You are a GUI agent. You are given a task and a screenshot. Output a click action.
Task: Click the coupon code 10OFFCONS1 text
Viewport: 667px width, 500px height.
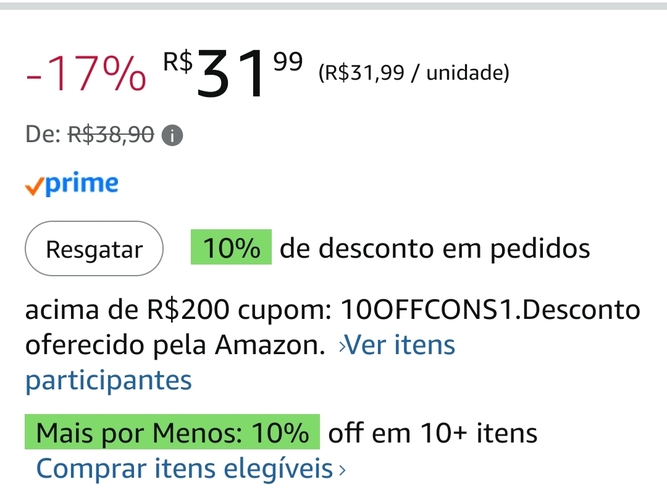[432, 311]
